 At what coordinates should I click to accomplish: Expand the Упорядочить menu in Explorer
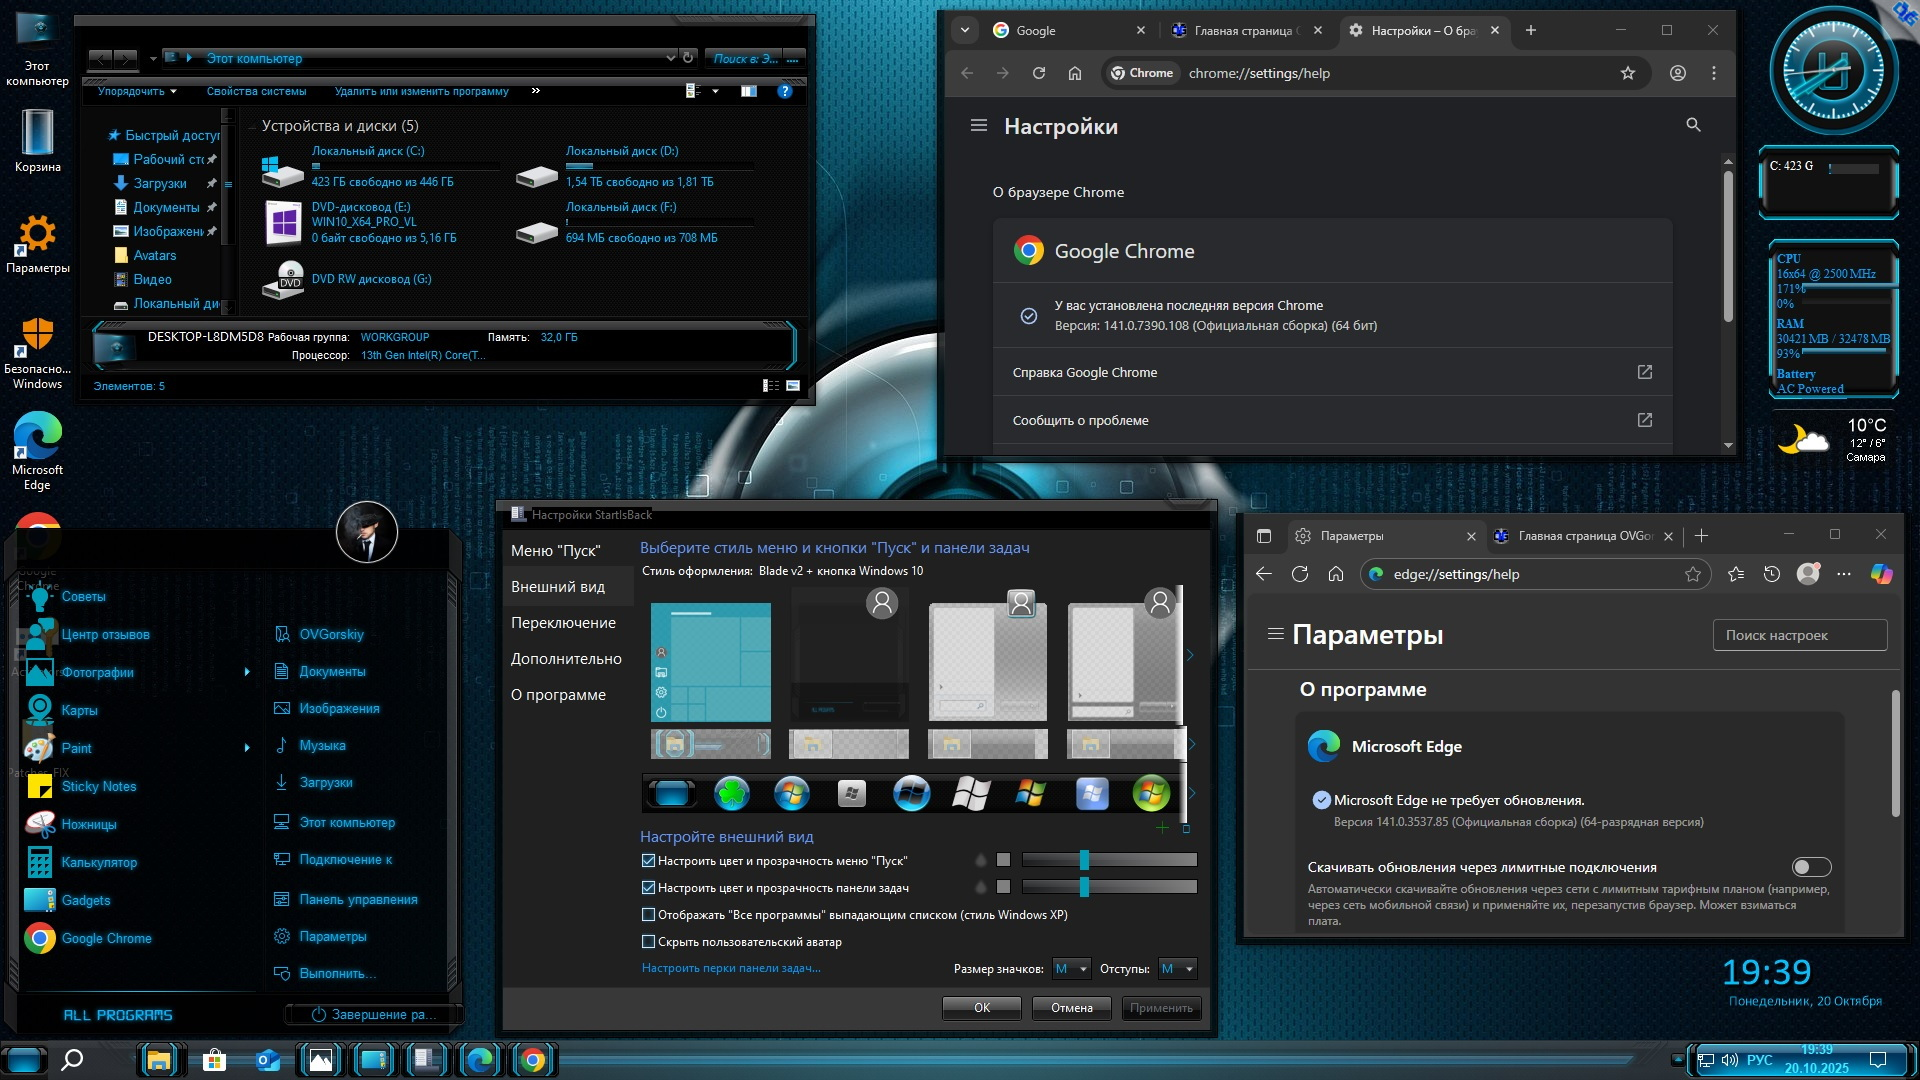coord(137,91)
